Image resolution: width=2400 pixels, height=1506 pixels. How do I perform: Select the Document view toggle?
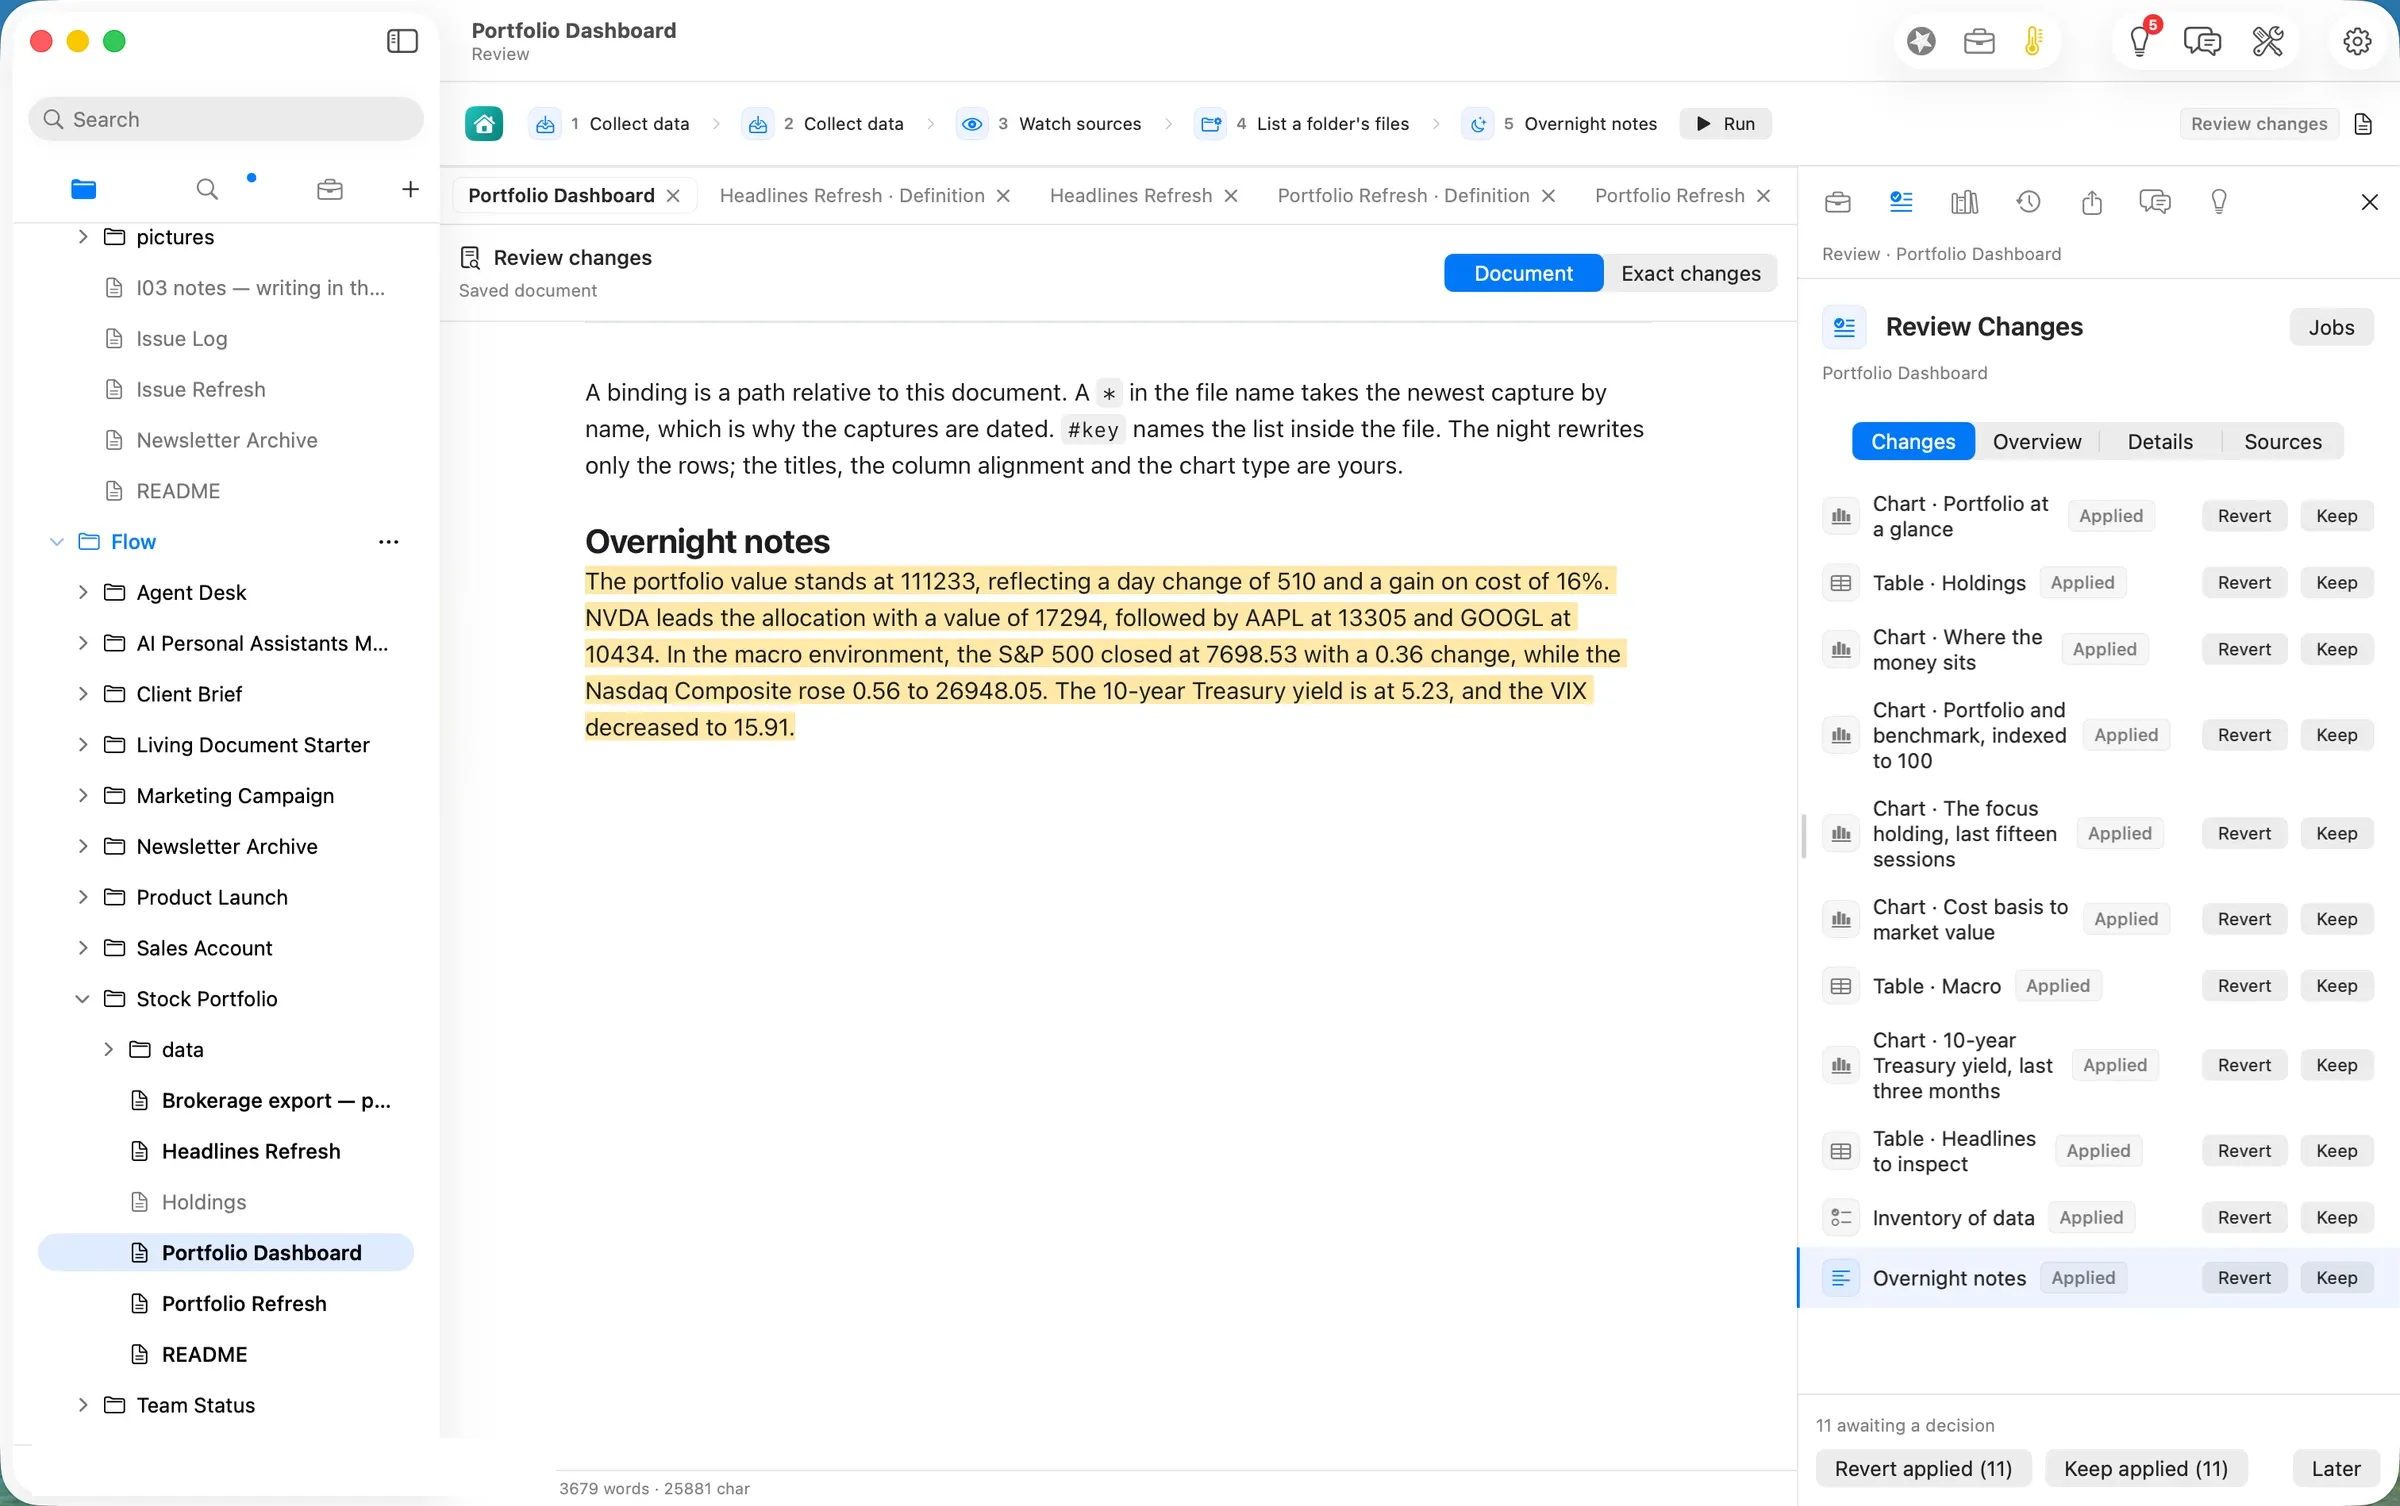pyautogui.click(x=1523, y=273)
